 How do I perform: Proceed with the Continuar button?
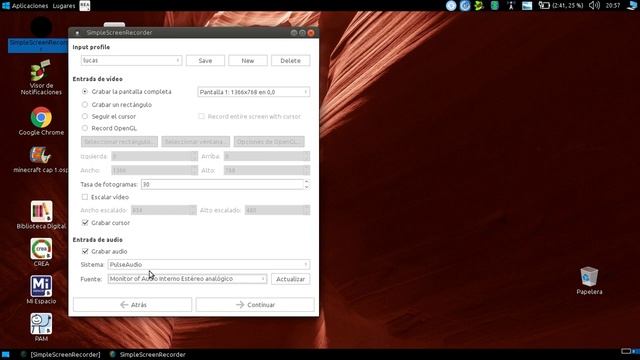(255, 304)
